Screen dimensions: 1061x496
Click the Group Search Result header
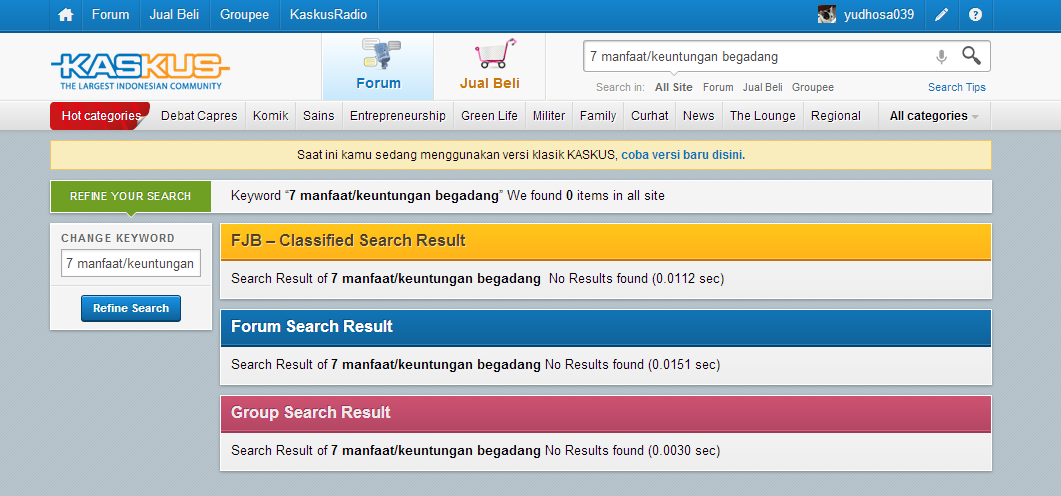click(606, 413)
